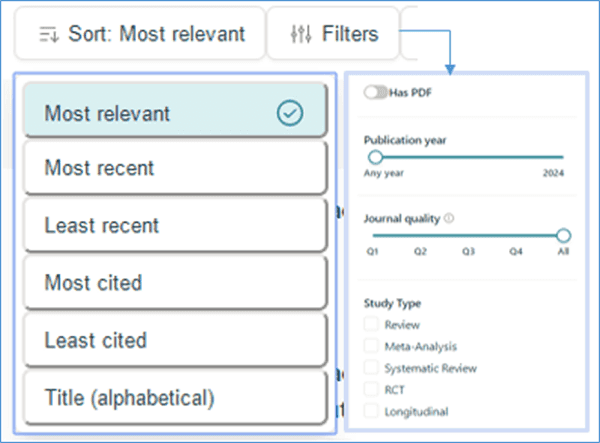Open the Sort: Most relevant dropdown
This screenshot has width=600, height=443.
[x=140, y=34]
